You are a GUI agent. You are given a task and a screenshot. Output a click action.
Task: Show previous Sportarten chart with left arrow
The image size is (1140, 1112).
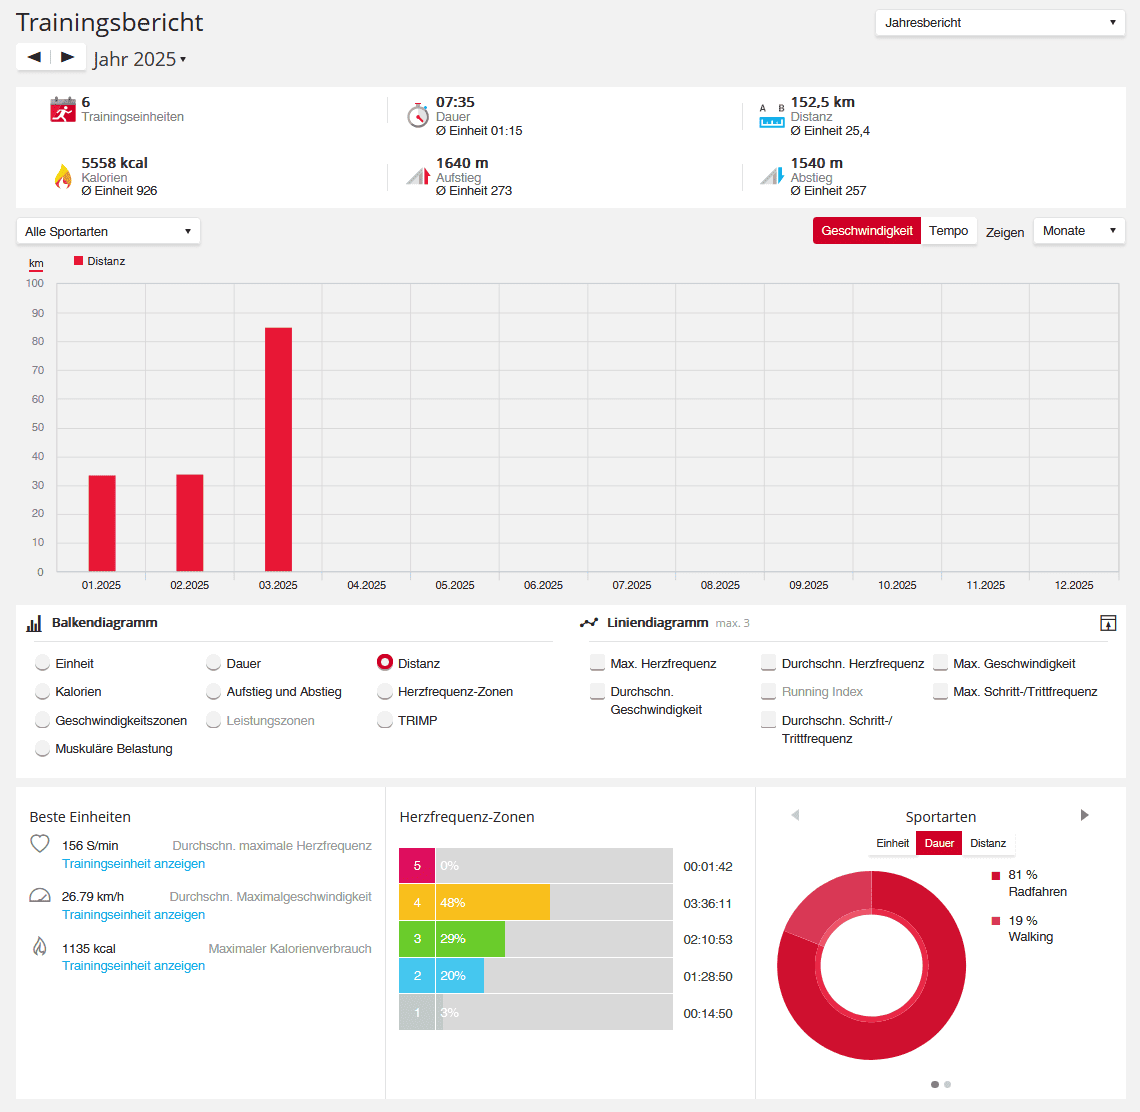tap(795, 815)
